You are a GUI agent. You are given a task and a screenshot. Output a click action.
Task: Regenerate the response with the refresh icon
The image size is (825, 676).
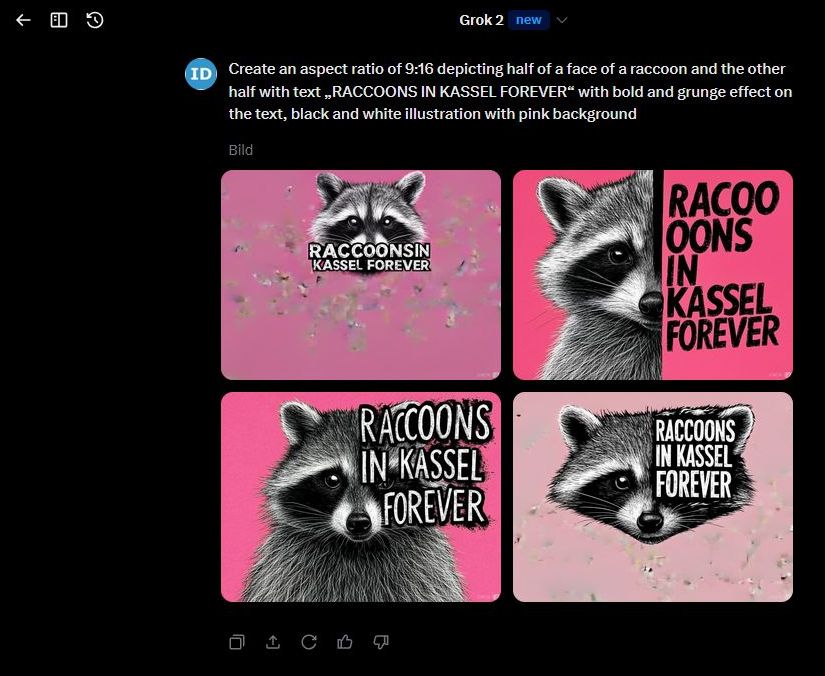tap(309, 642)
